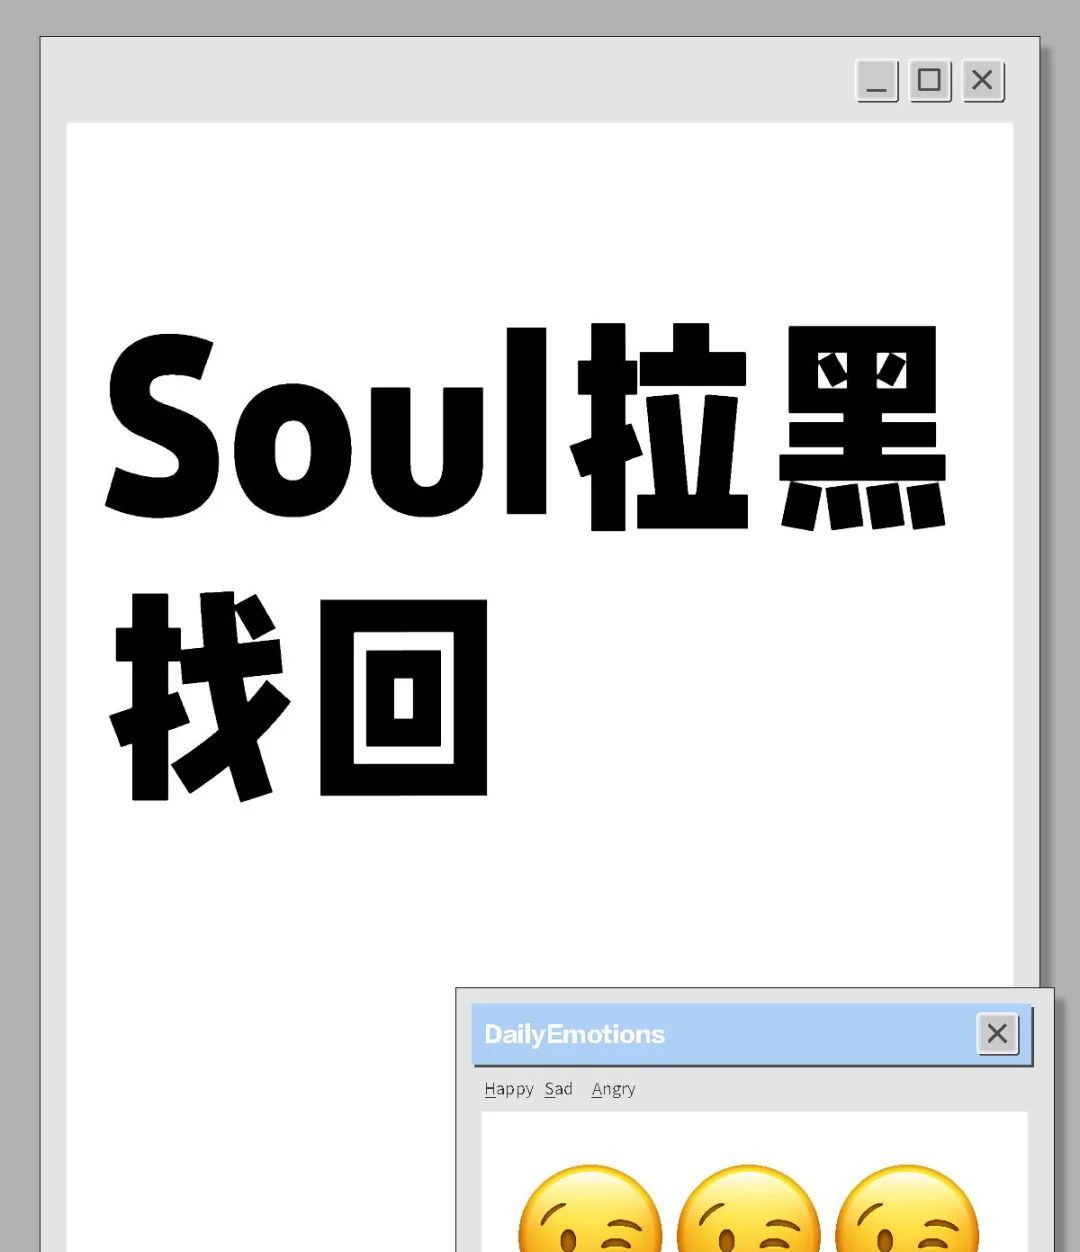Click the gray desktop background area

tap(20, 600)
